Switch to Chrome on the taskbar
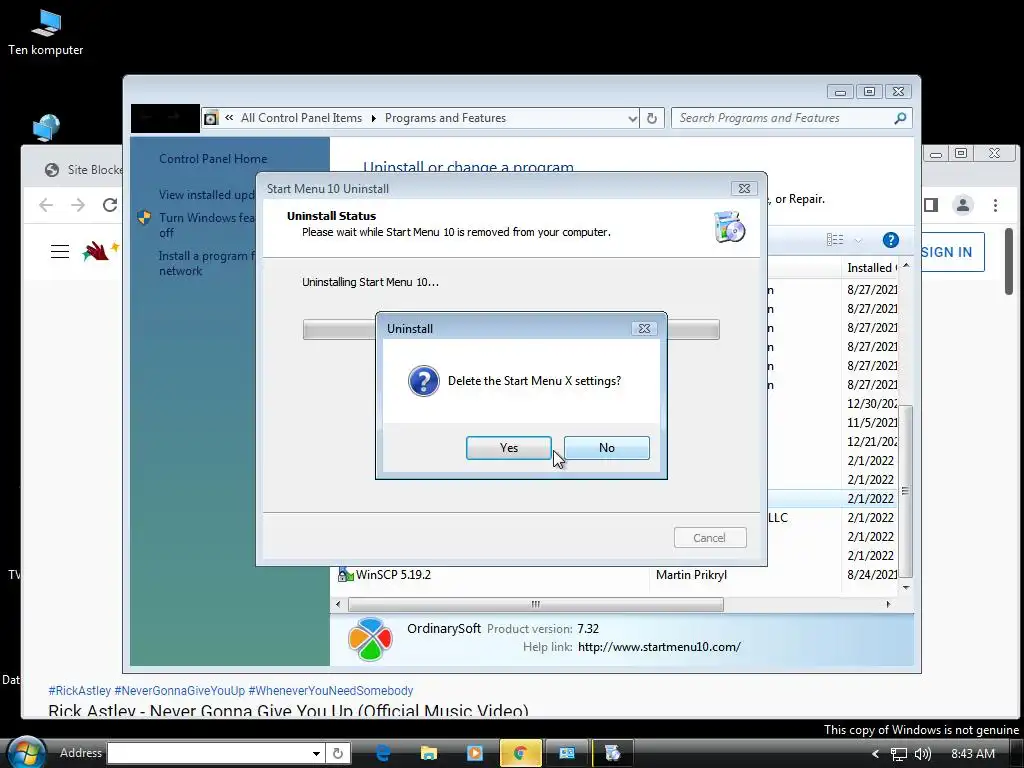Viewport: 1024px width, 768px height. click(x=520, y=753)
